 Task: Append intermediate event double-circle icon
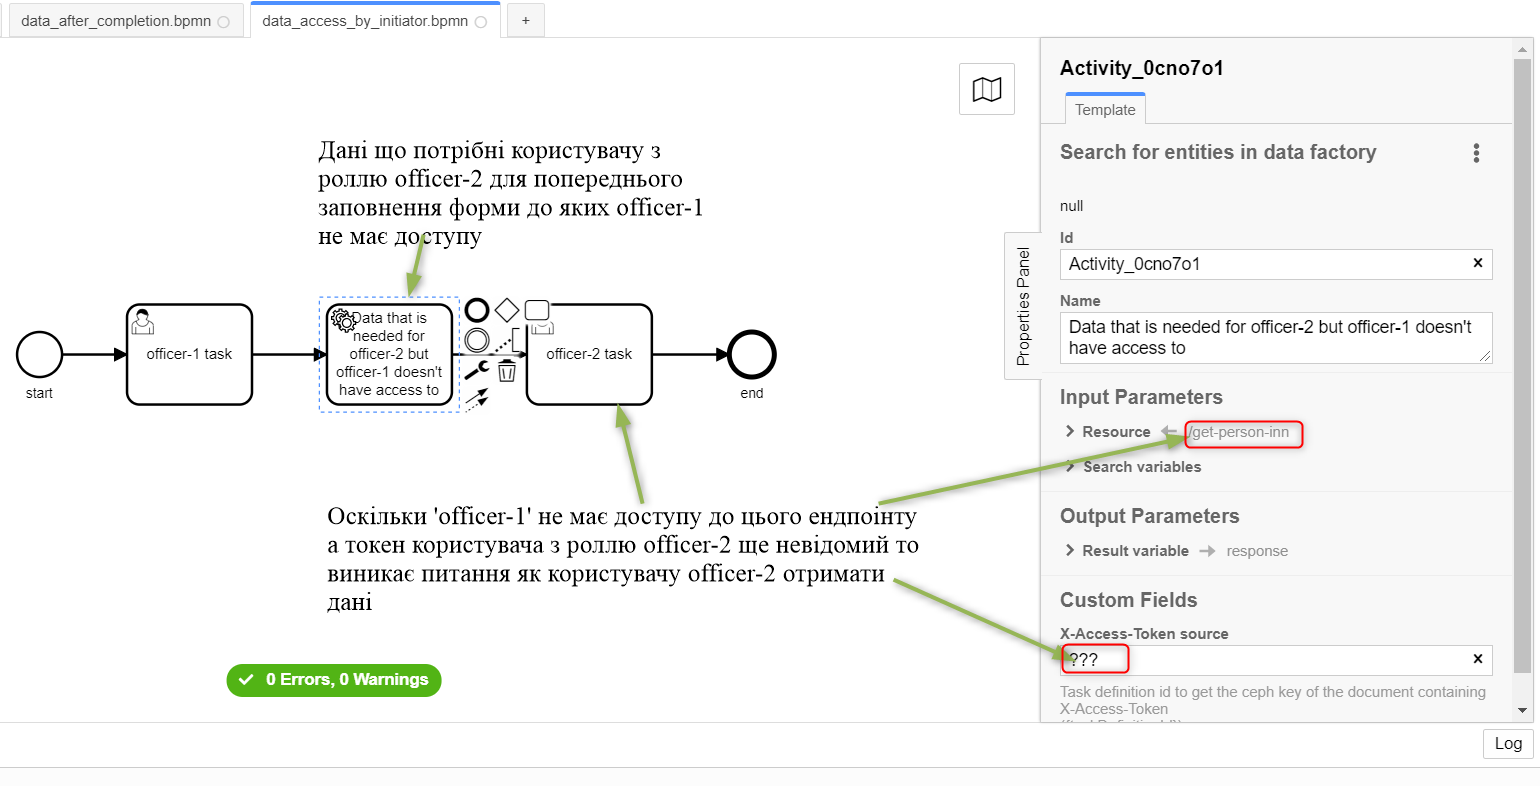tap(477, 340)
